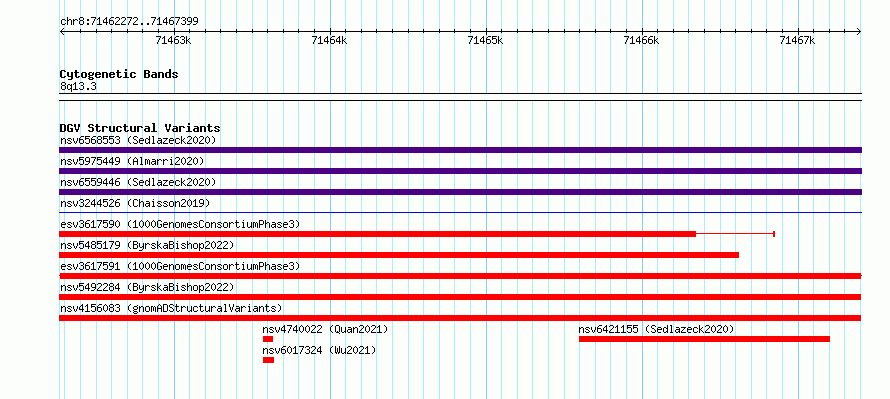890x399 pixels.
Task: Click the nsv6568553 (Sedlazeck2020) label
Action: (138, 140)
